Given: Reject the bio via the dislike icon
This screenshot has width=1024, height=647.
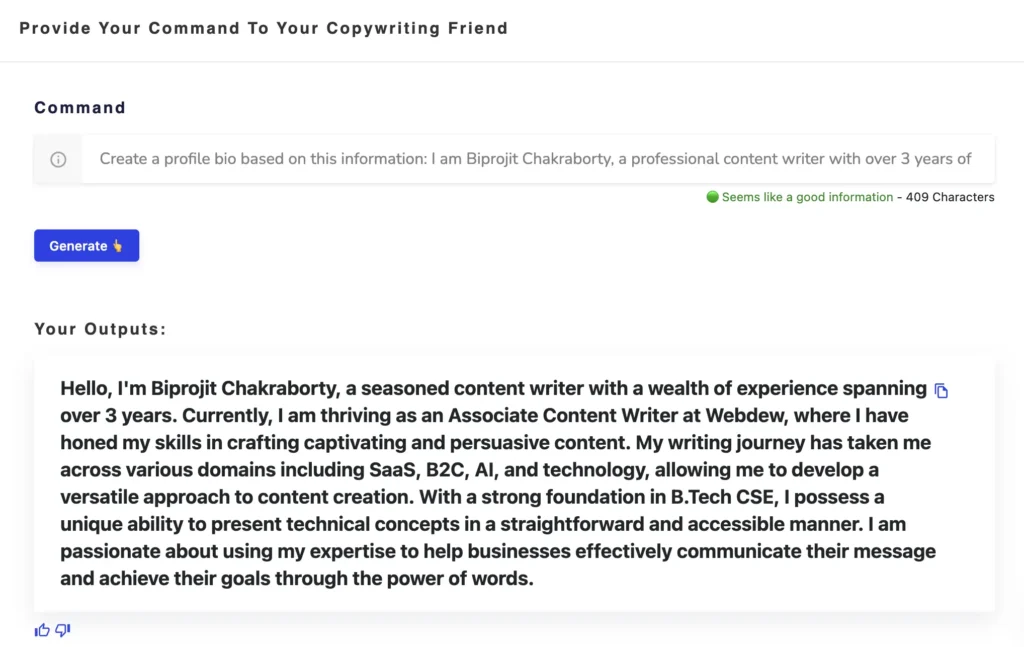Looking at the screenshot, I should [62, 629].
